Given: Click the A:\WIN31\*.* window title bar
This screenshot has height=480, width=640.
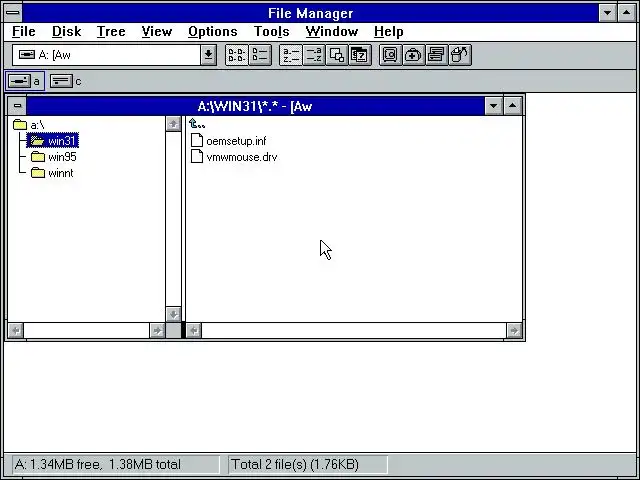Looking at the screenshot, I should (x=256, y=106).
